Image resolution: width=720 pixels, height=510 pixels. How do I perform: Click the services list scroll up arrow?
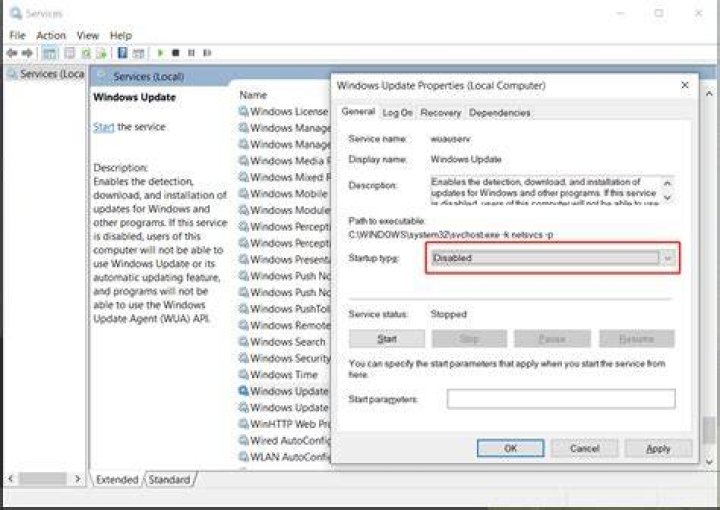point(709,94)
